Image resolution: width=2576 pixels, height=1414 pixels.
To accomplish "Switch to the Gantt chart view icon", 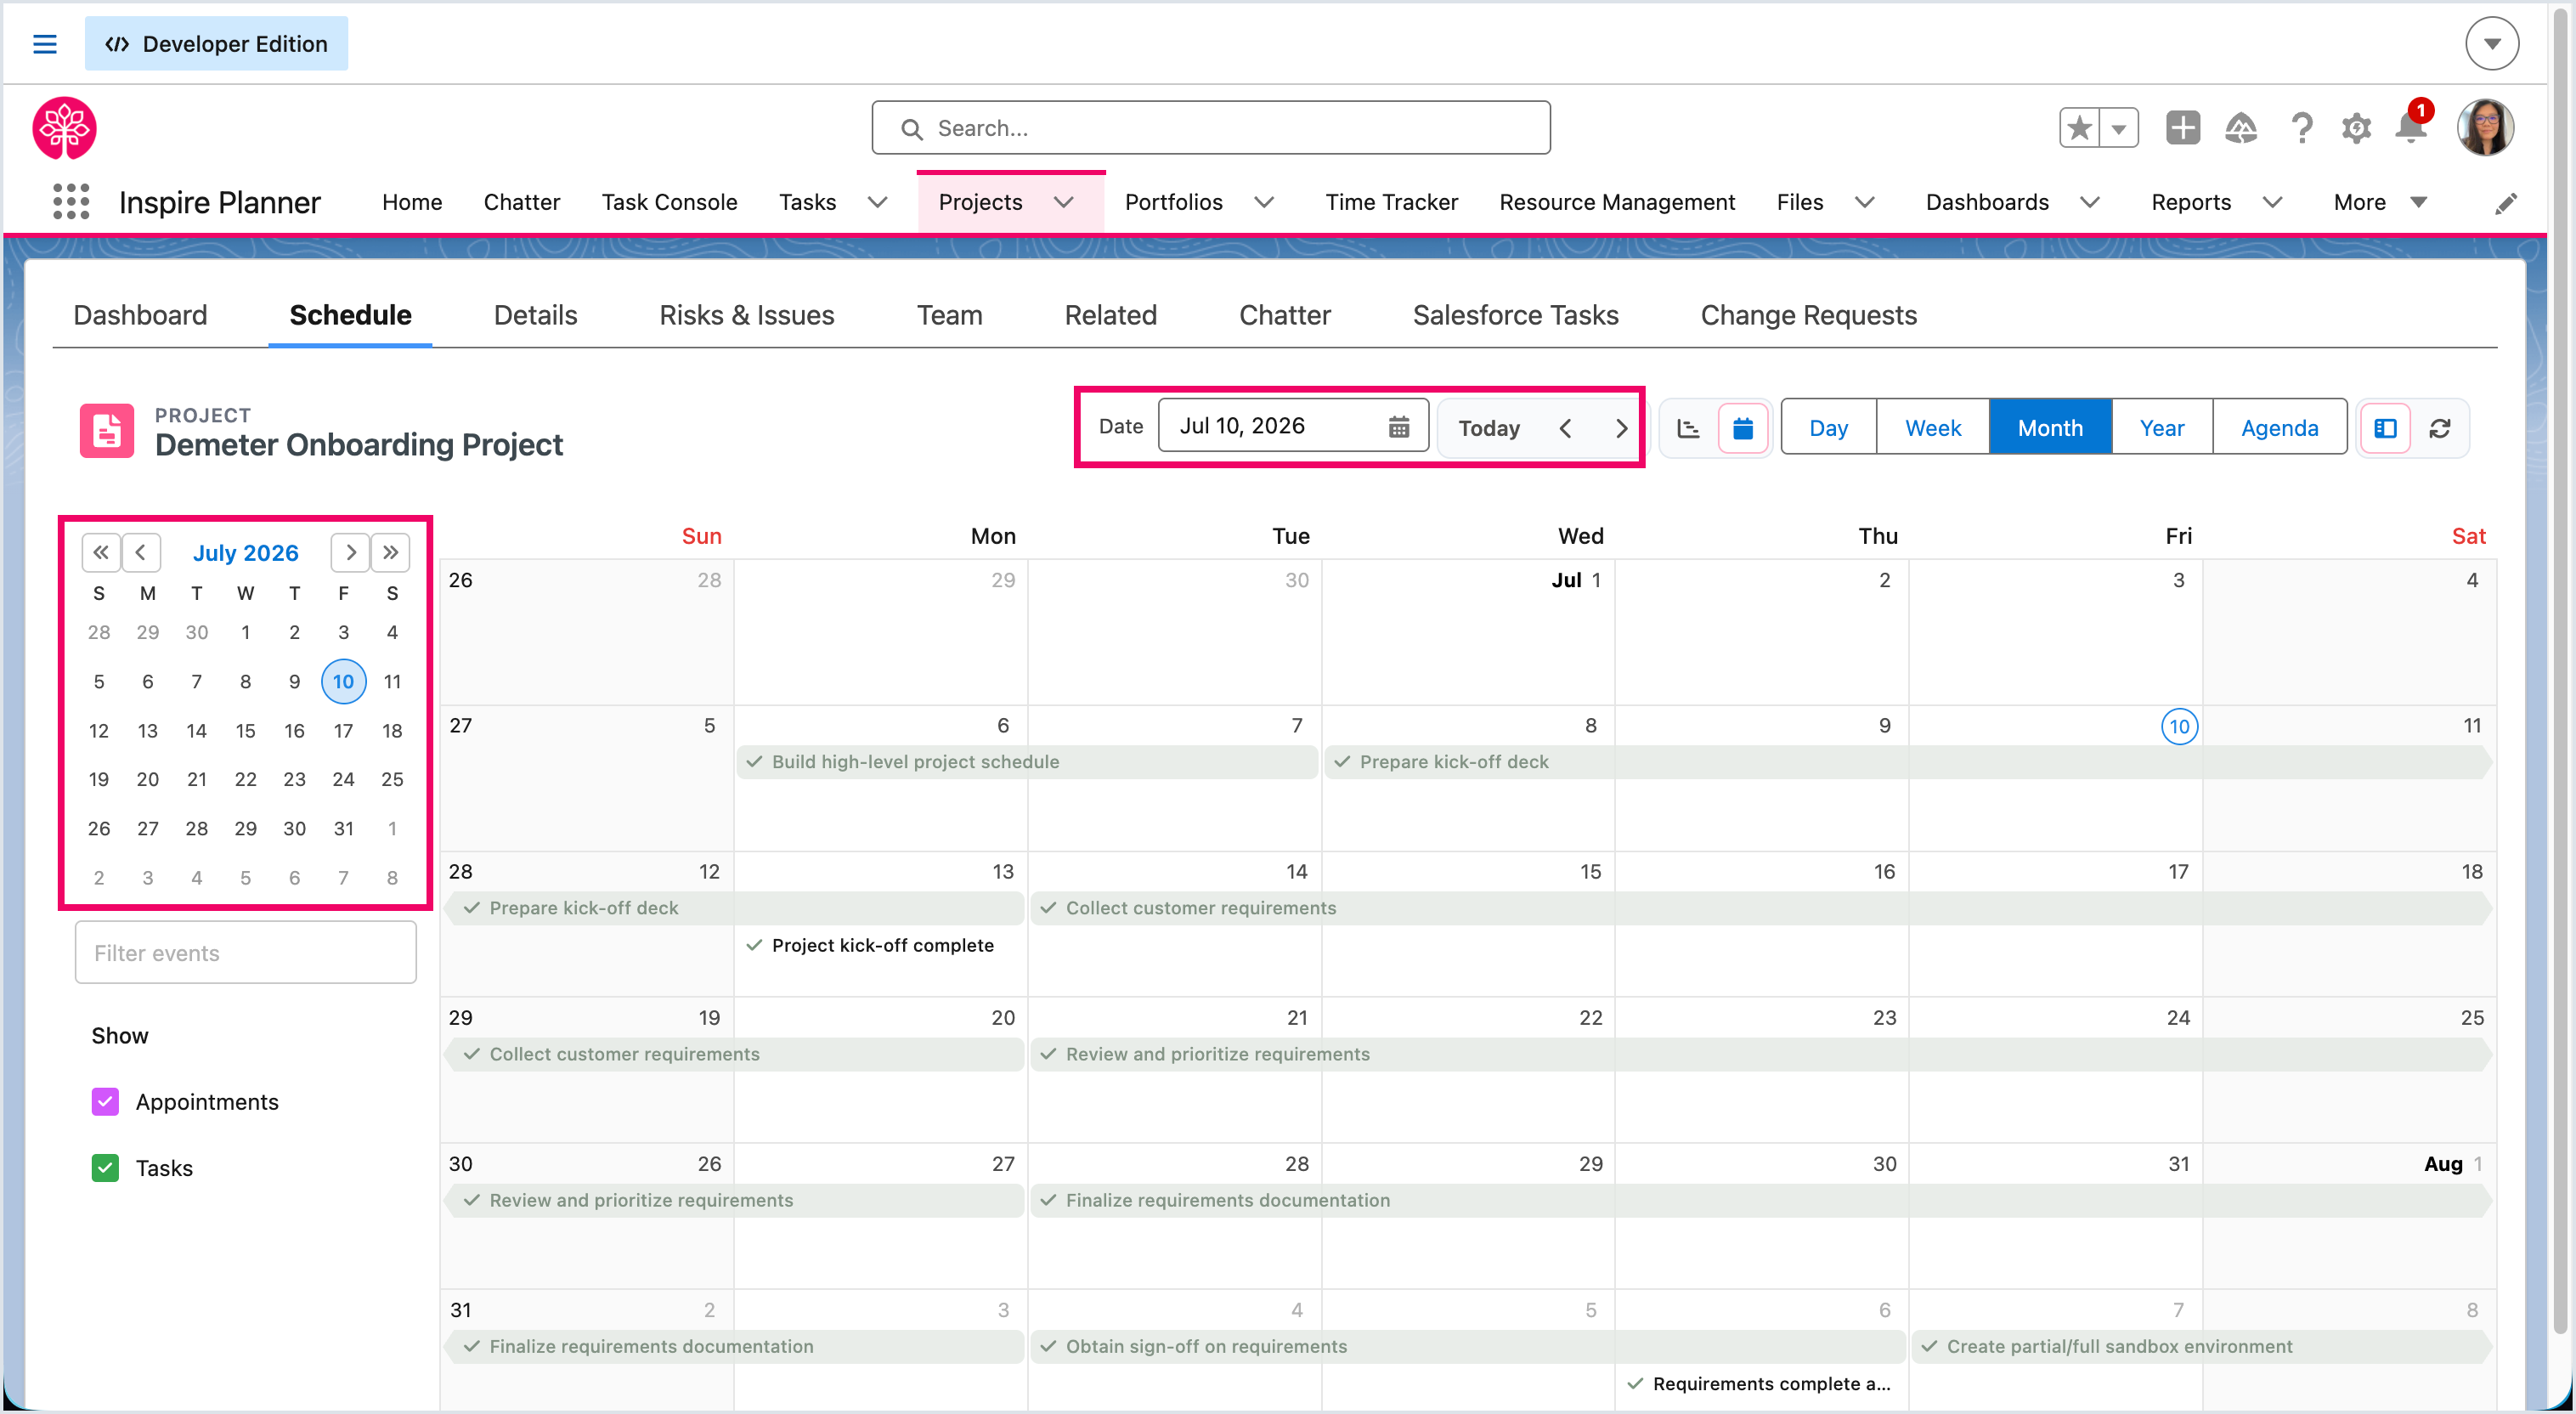I will 1688,428.
